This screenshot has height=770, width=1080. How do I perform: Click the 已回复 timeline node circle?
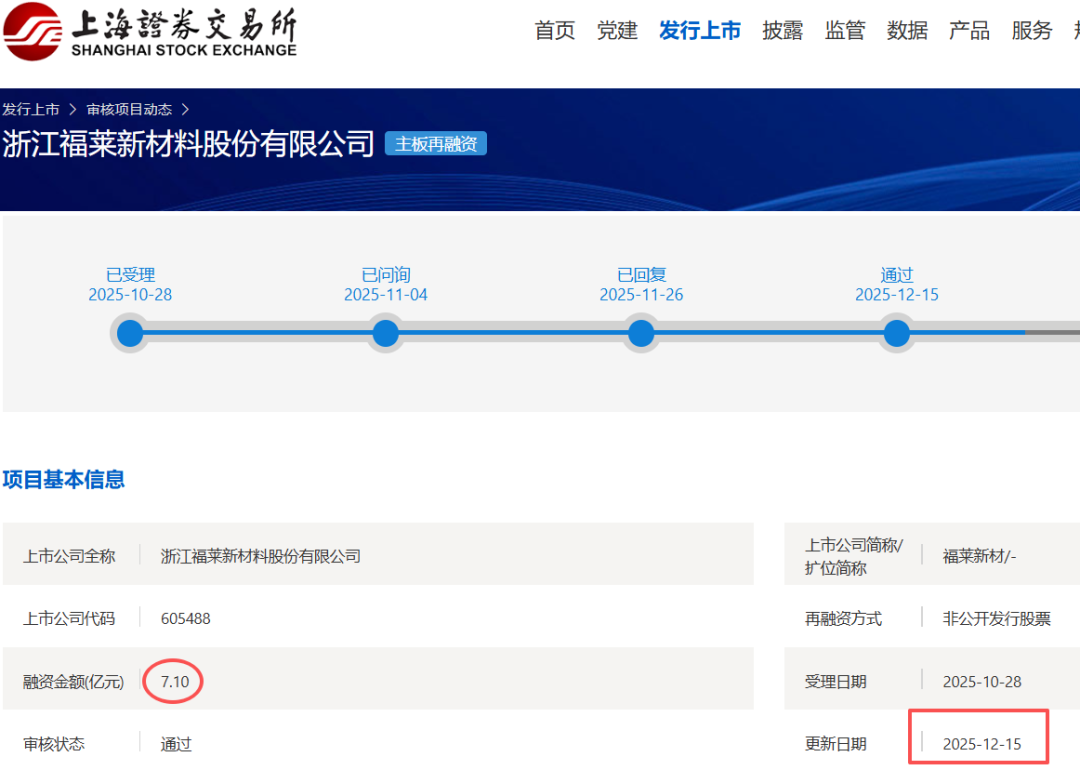click(x=641, y=333)
